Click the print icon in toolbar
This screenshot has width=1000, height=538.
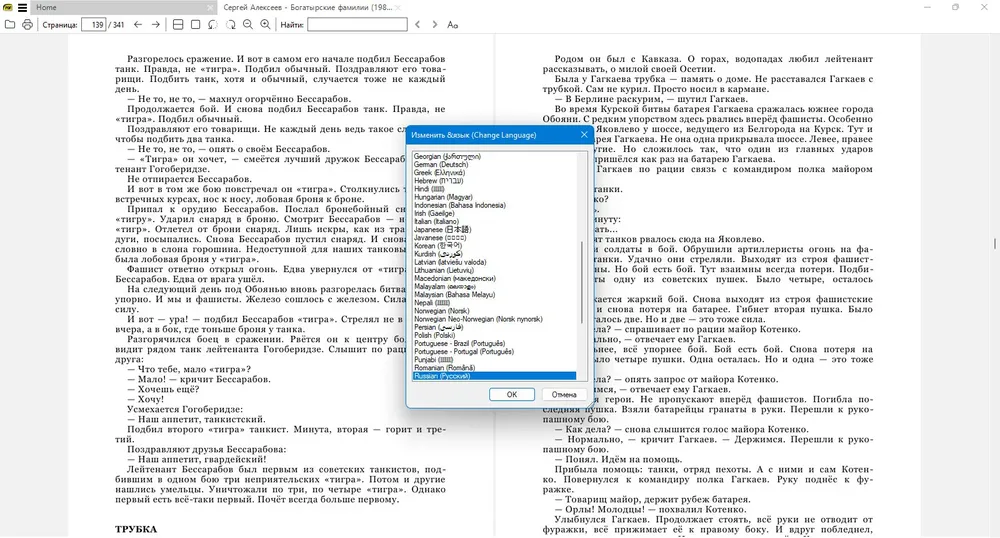coord(27,25)
